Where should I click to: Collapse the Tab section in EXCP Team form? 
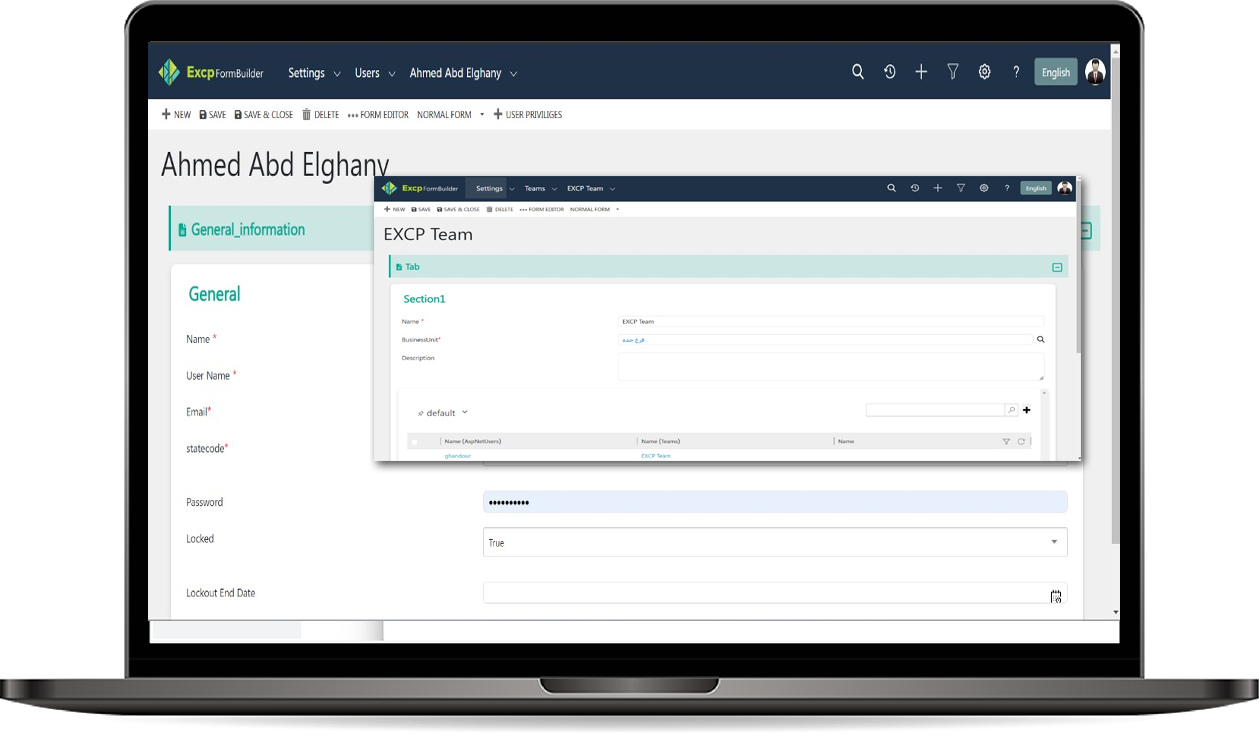tap(1057, 267)
